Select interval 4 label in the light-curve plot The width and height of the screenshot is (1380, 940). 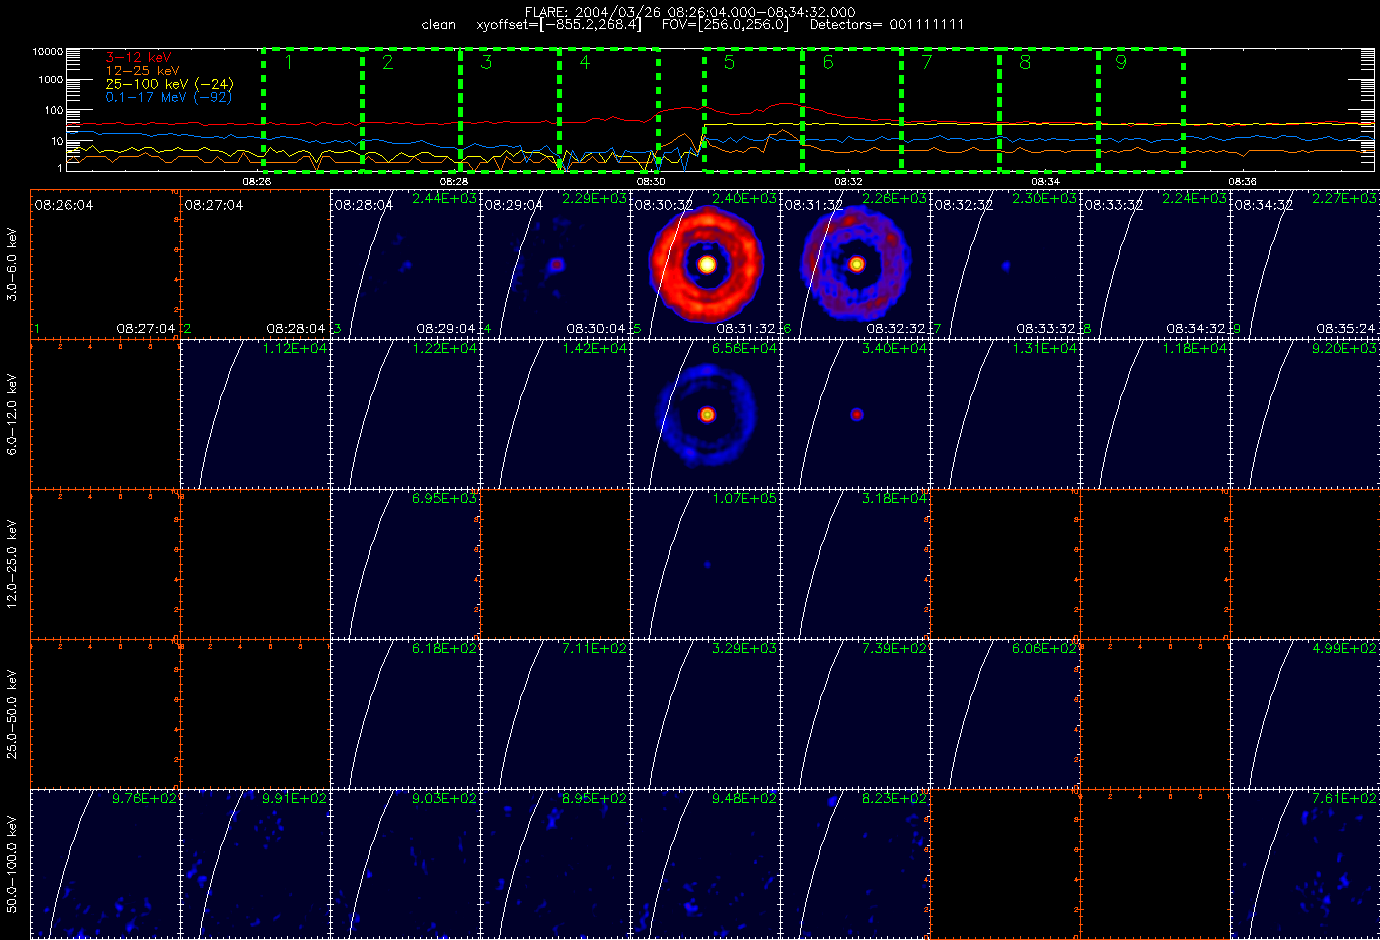[x=585, y=62]
